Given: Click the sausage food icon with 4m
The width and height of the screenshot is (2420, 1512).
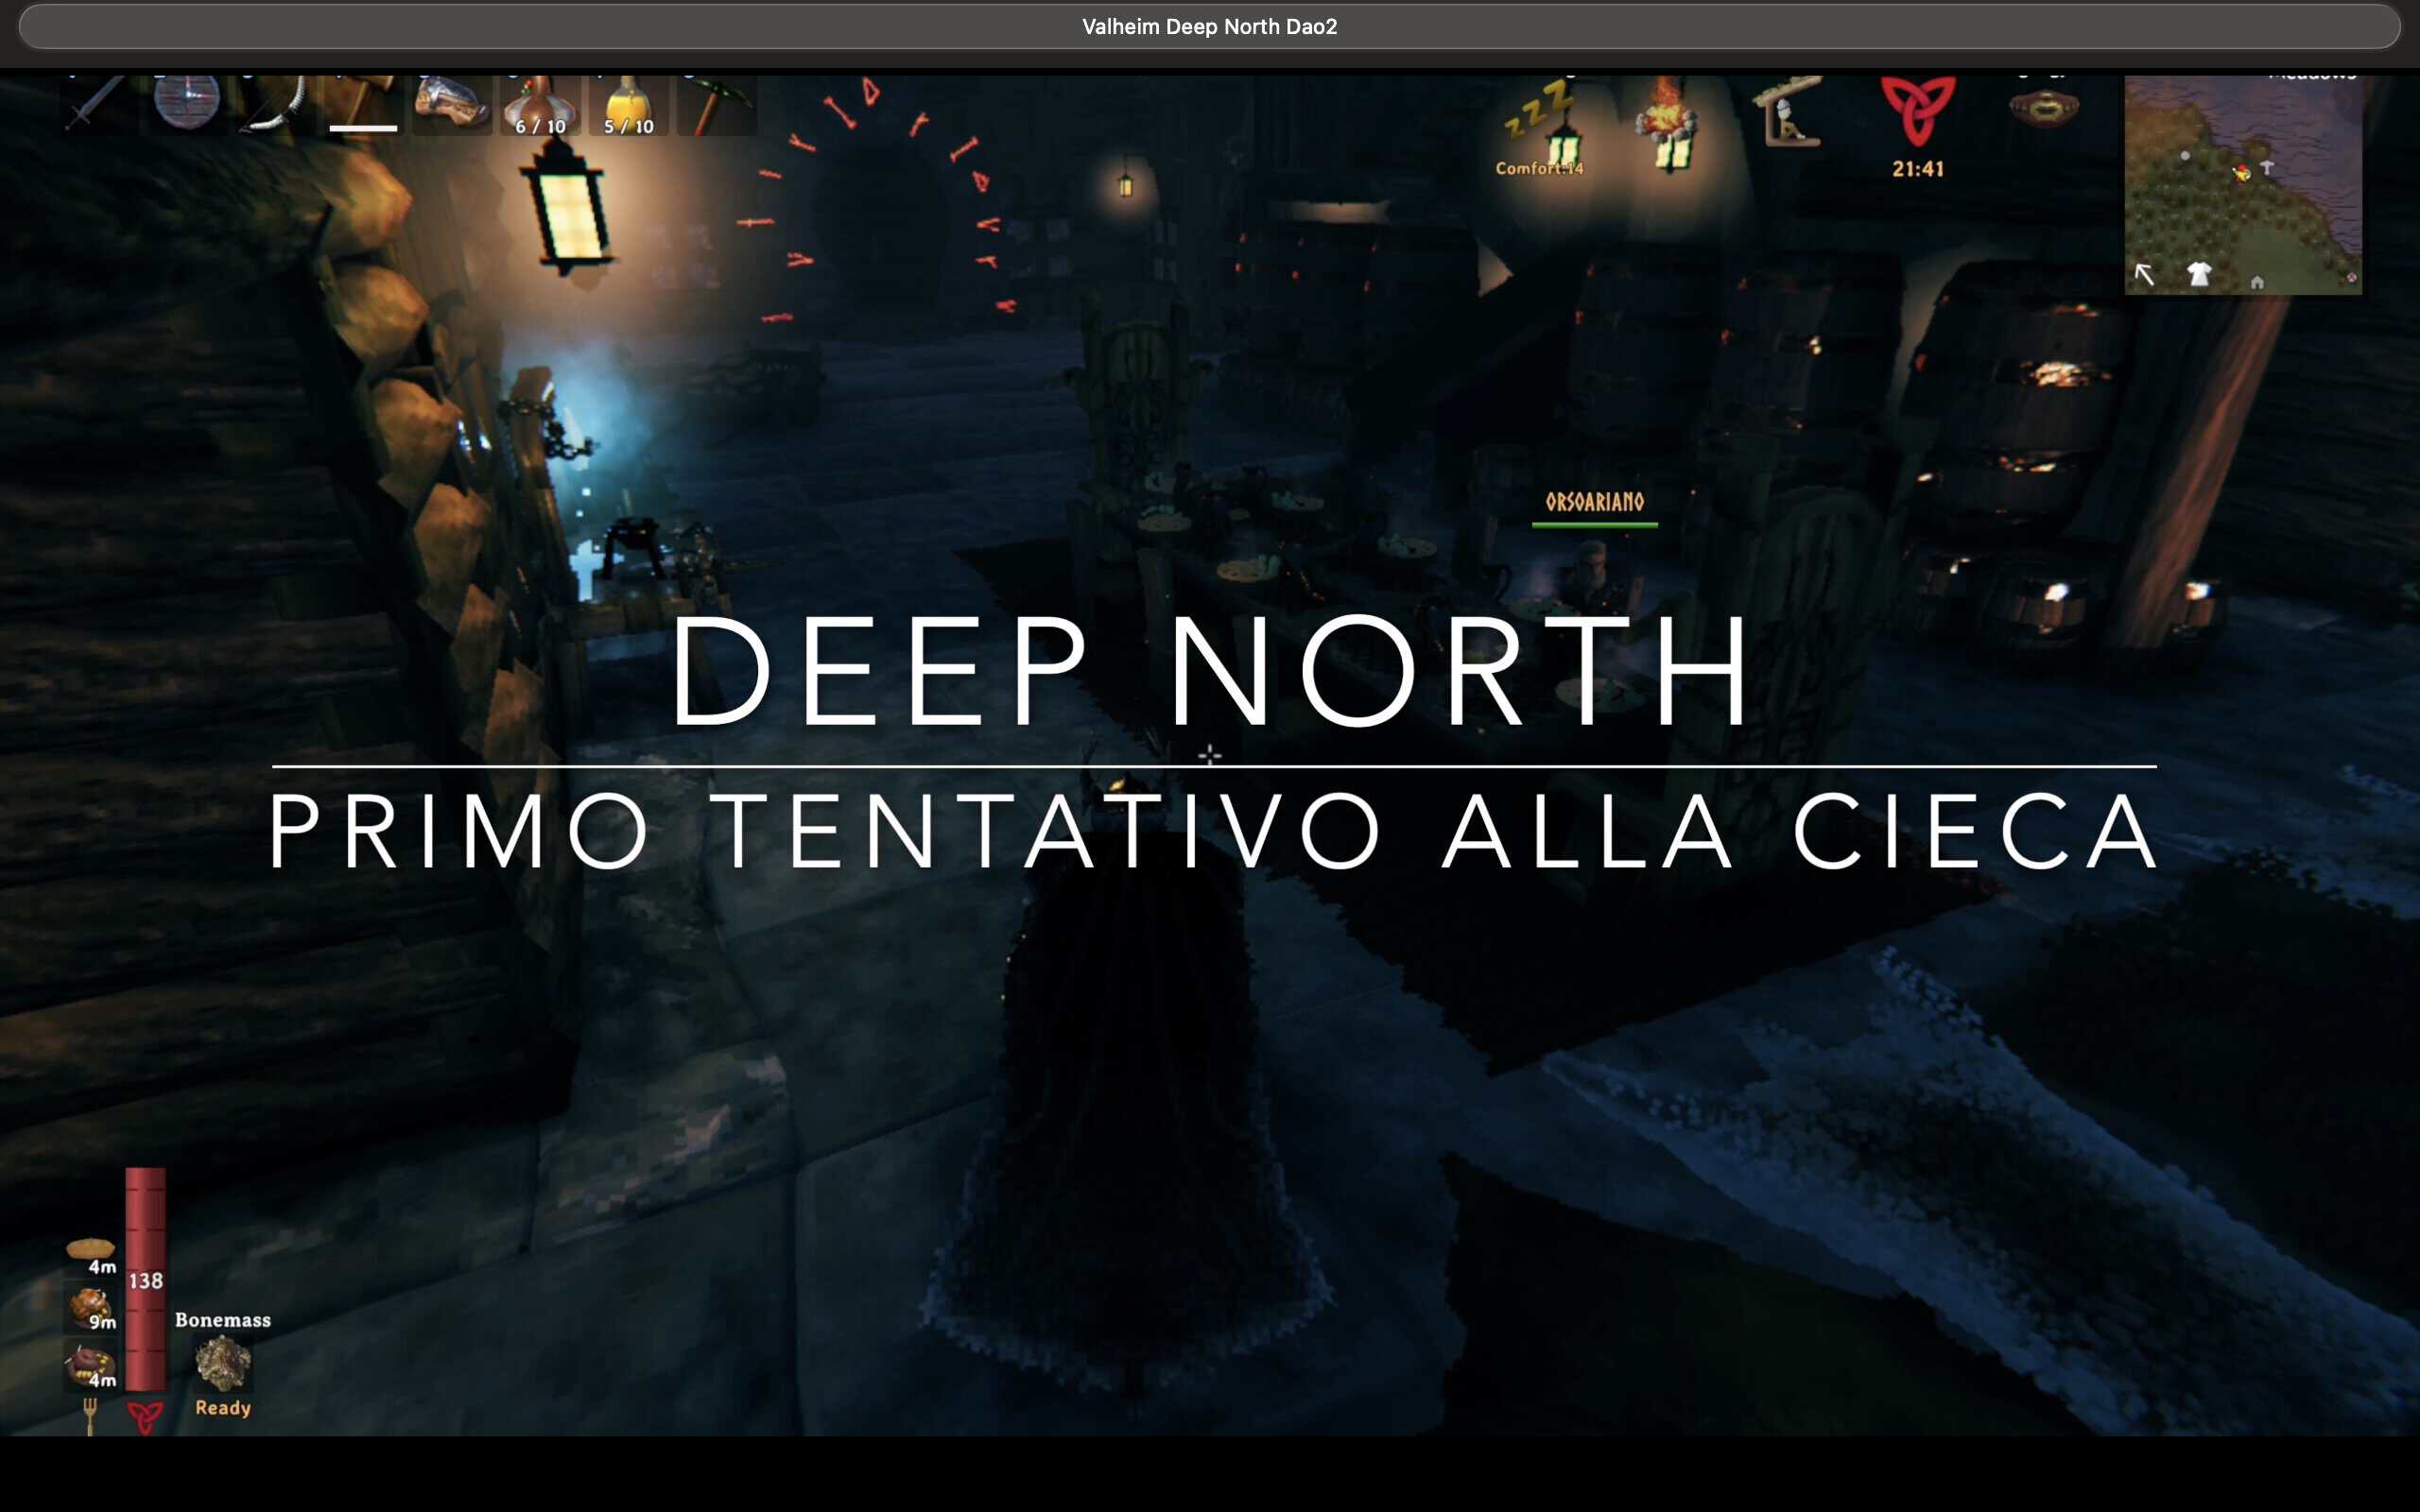Looking at the screenshot, I should point(91,1364).
